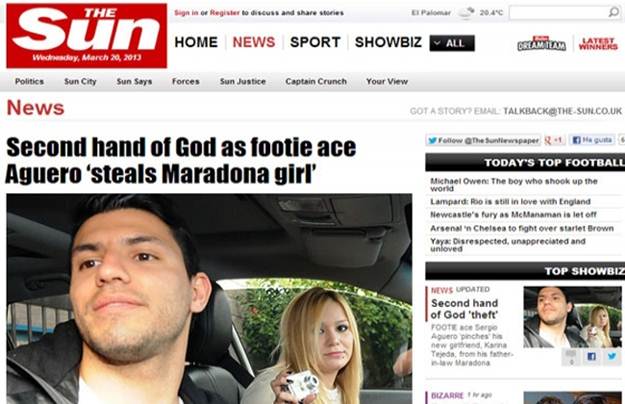Click the weather cloud icon
The image size is (625, 404).
[466, 13]
